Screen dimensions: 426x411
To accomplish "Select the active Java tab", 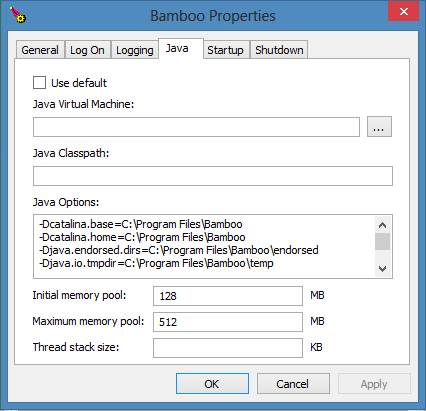I will click(181, 49).
